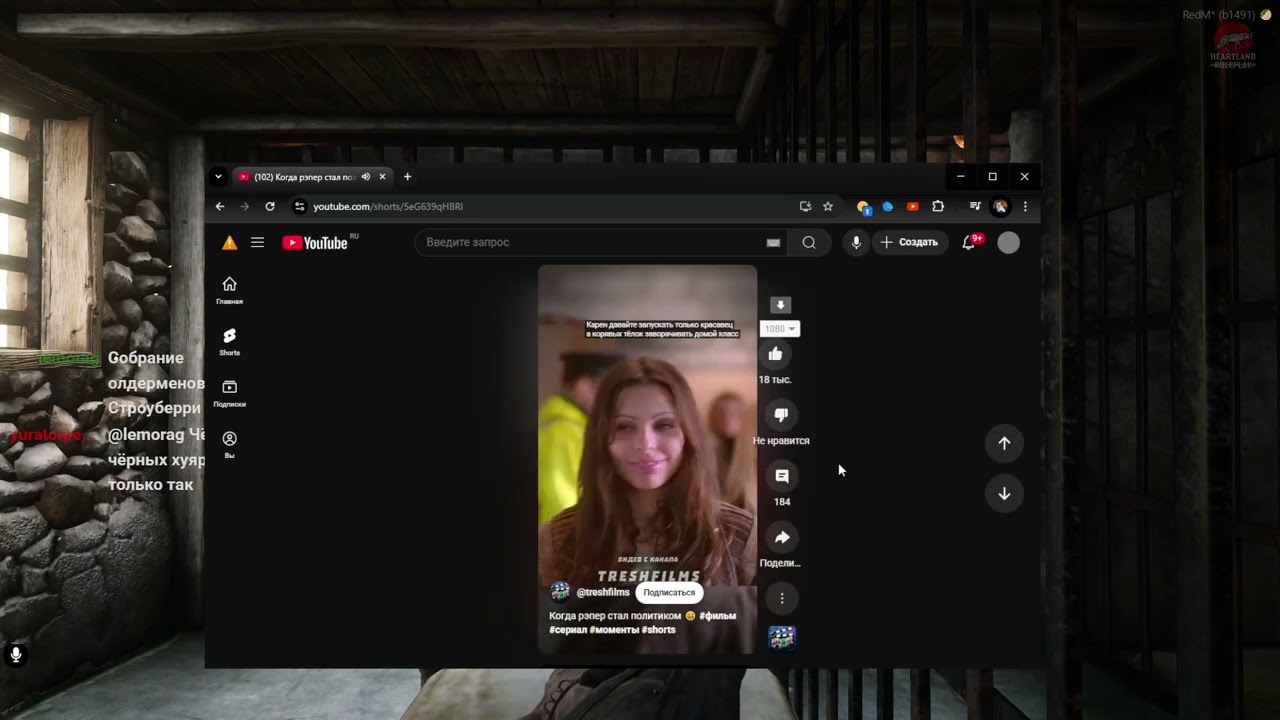This screenshot has height=720, width=1280.
Task: Dislike the short with thumbs down
Action: coord(781,415)
